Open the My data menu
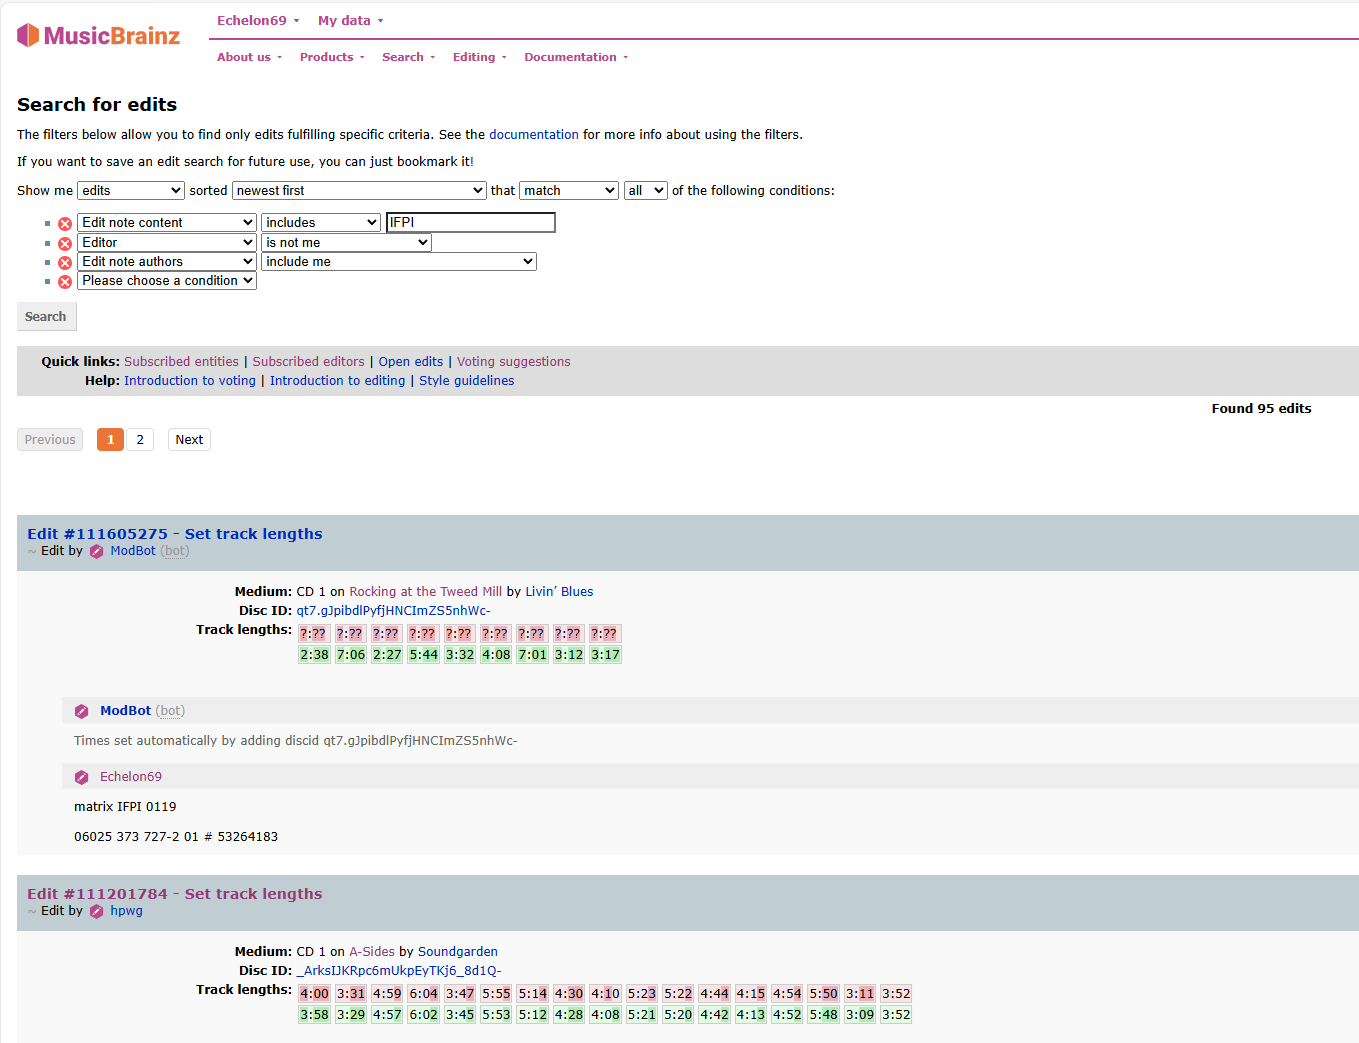This screenshot has width=1359, height=1043. pos(350,20)
